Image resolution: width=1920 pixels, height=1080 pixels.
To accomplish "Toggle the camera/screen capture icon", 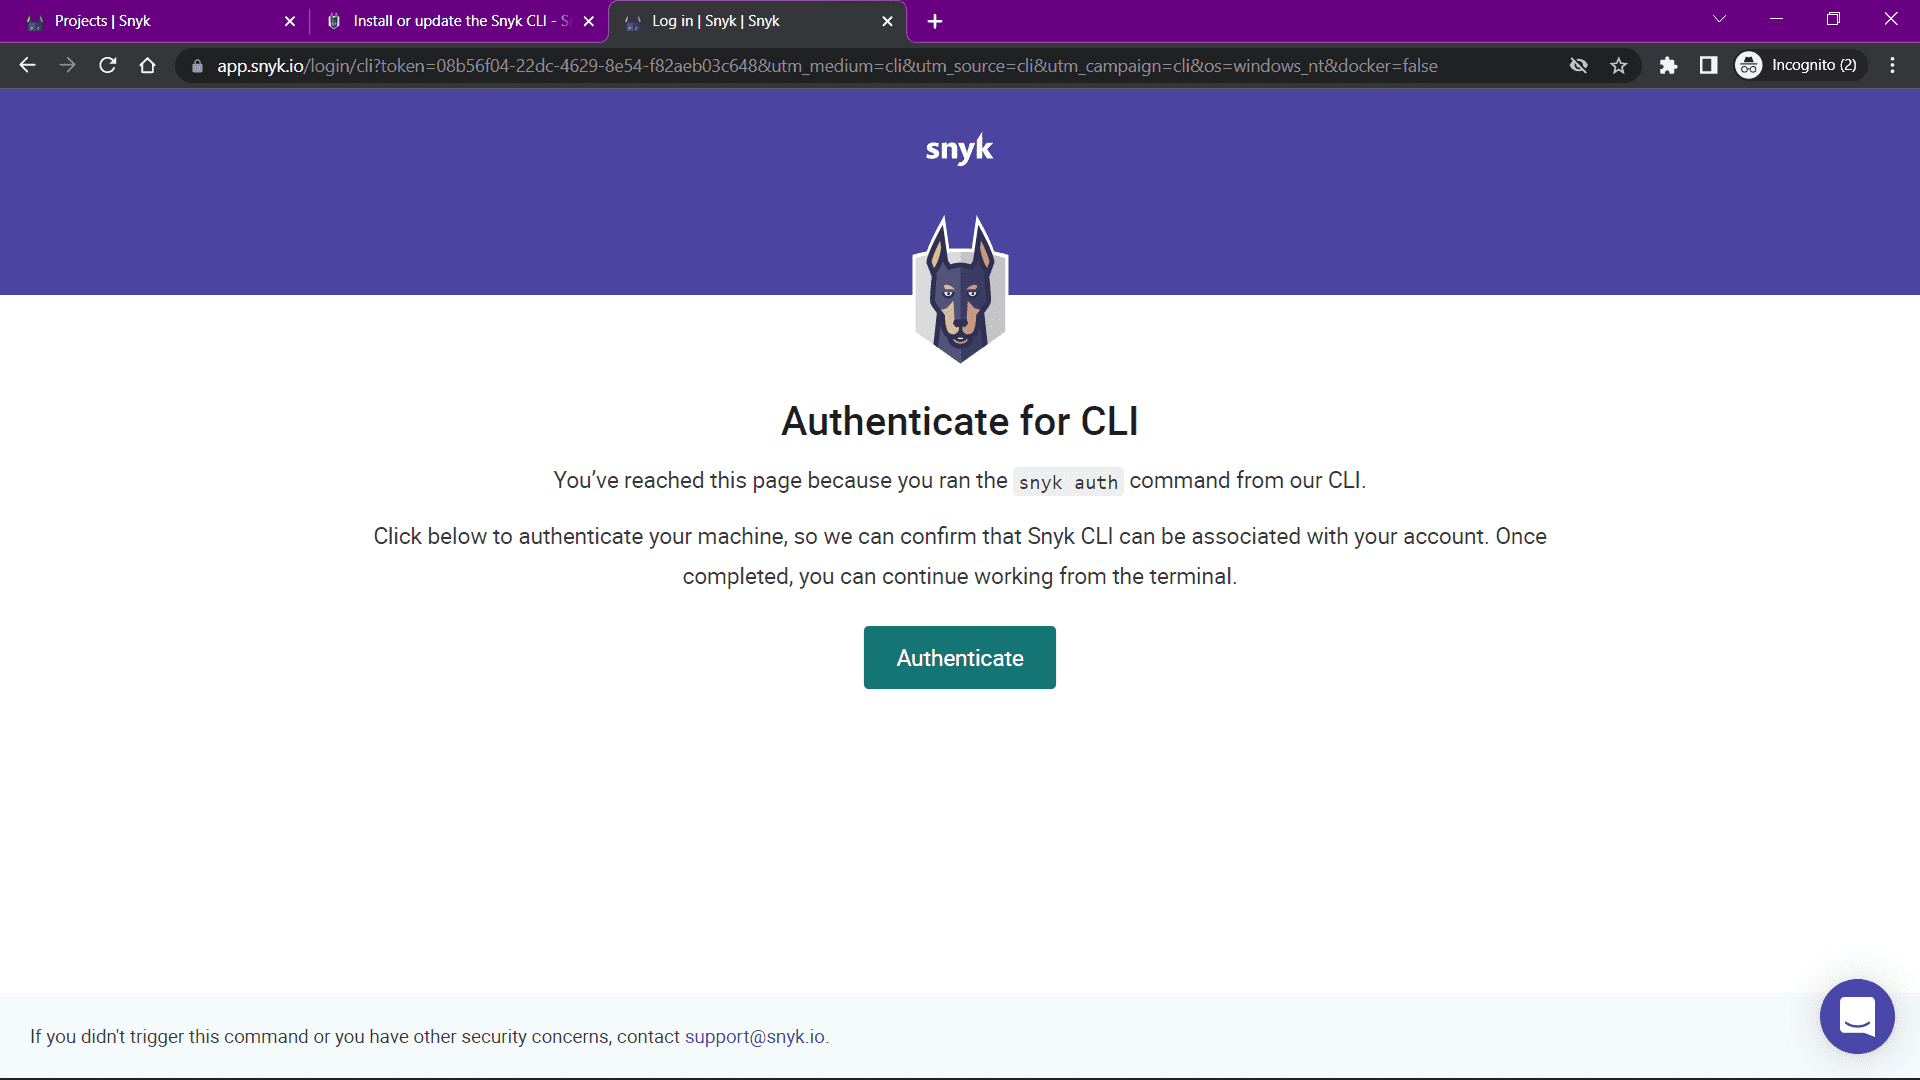I will [x=1577, y=65].
